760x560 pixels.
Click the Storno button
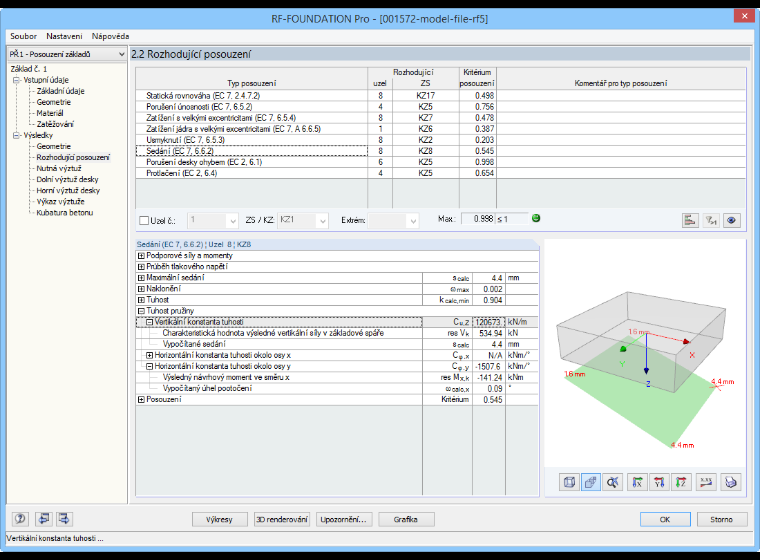(x=722, y=519)
